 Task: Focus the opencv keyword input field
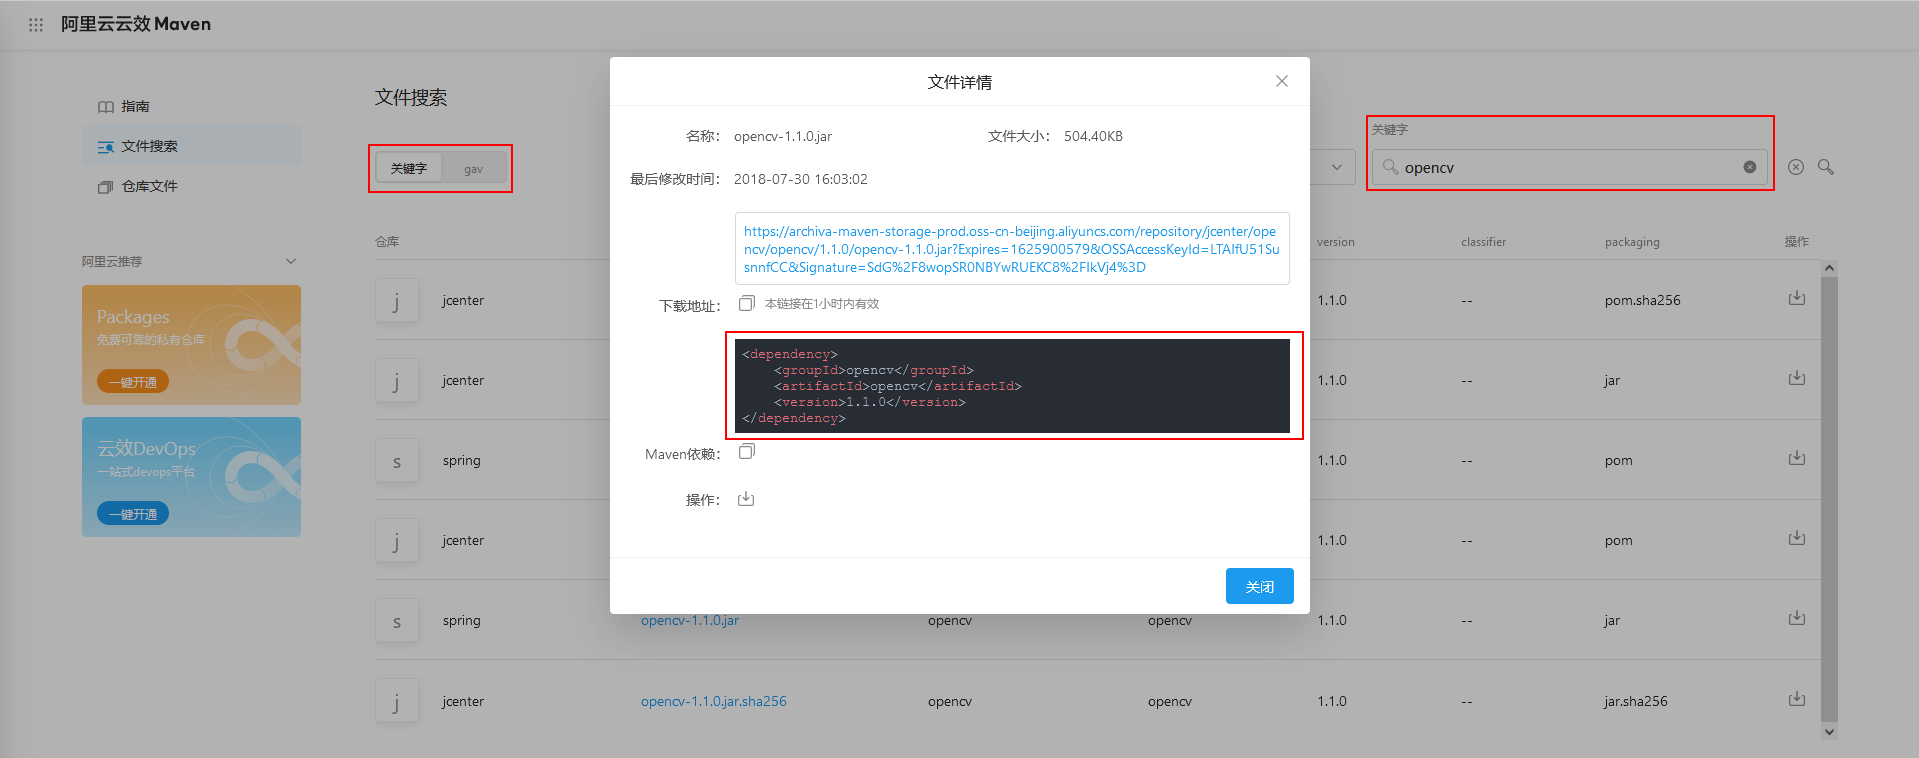click(1569, 167)
